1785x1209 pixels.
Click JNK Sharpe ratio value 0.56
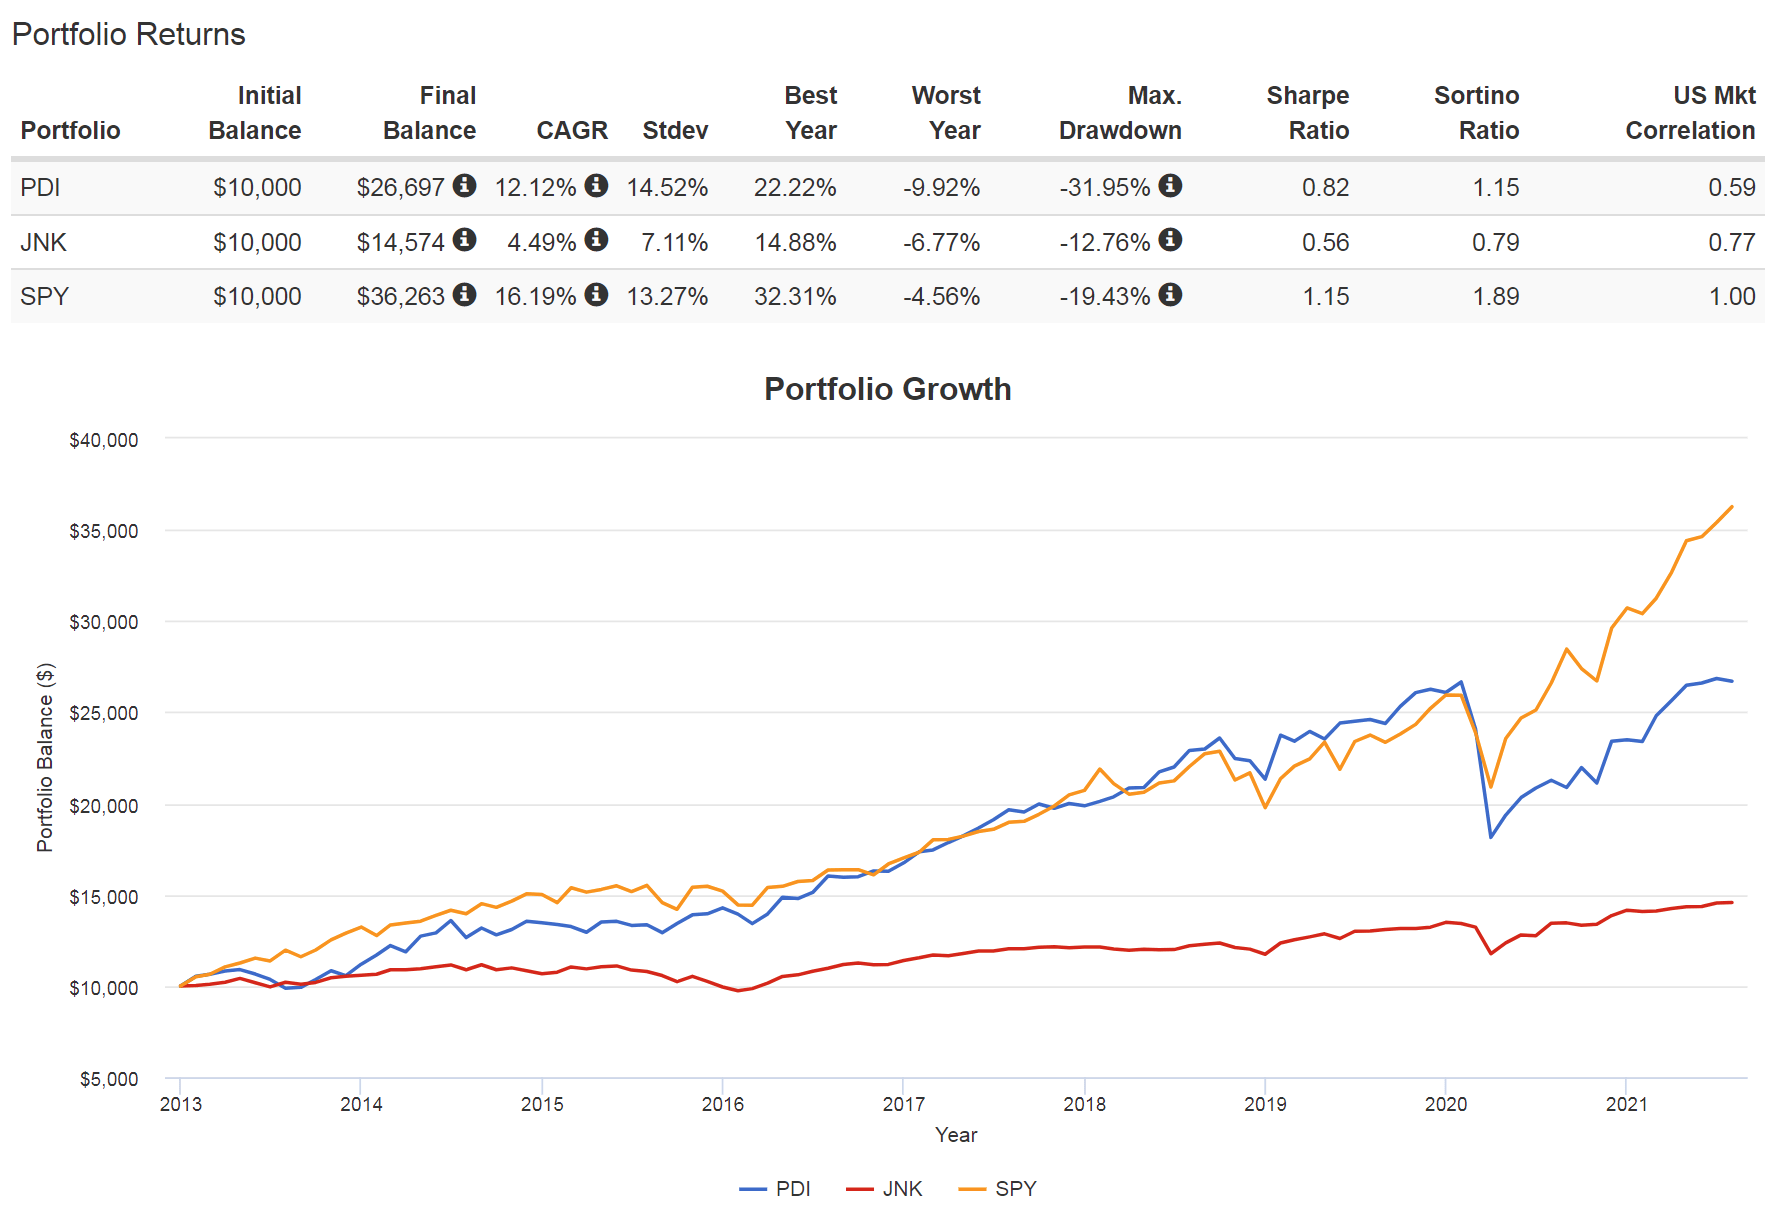1326,243
